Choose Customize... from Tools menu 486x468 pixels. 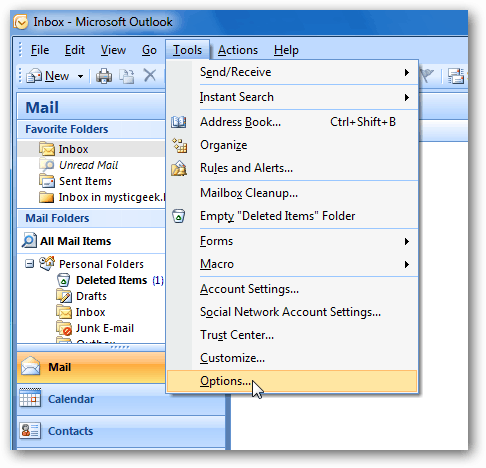pos(292,358)
